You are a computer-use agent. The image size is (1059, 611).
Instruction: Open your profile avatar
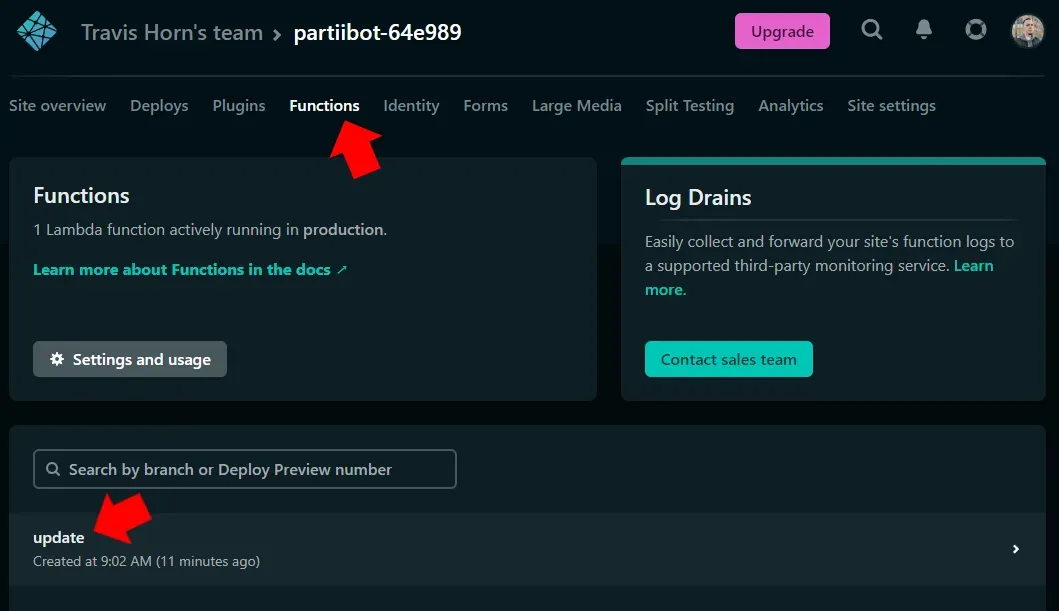[1024, 30]
